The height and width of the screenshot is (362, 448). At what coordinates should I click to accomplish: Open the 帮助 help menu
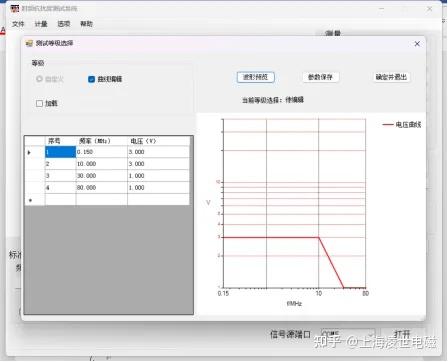86,24
